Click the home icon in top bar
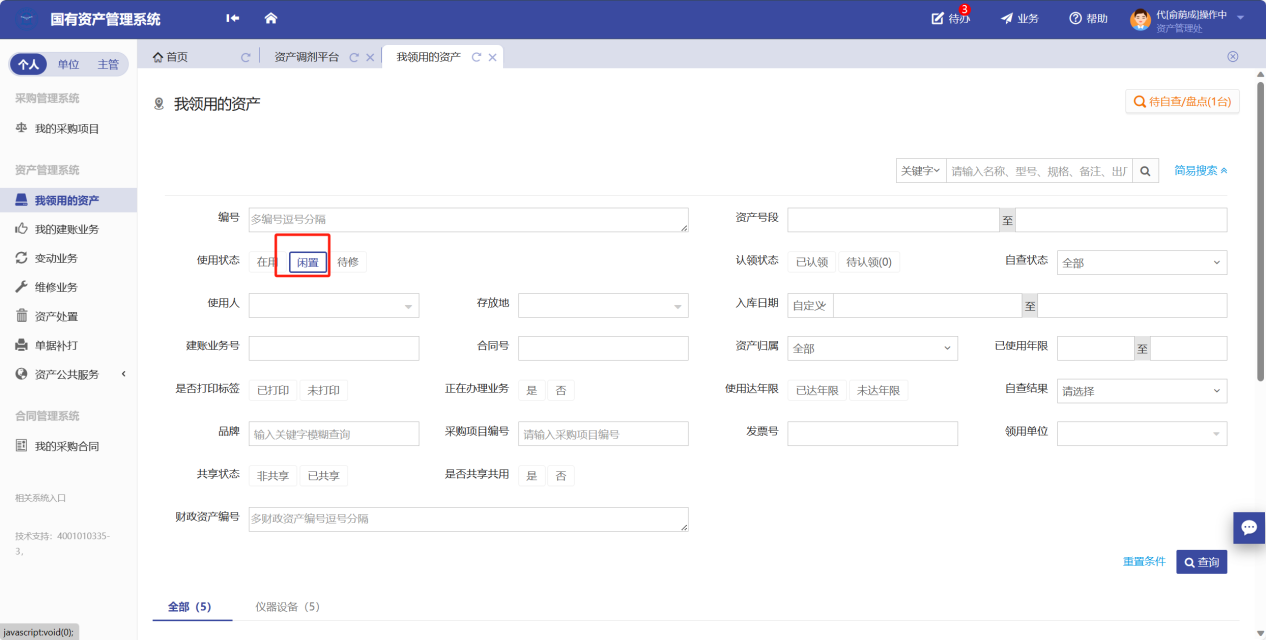Screen dimensions: 1266x640 coord(270,19)
